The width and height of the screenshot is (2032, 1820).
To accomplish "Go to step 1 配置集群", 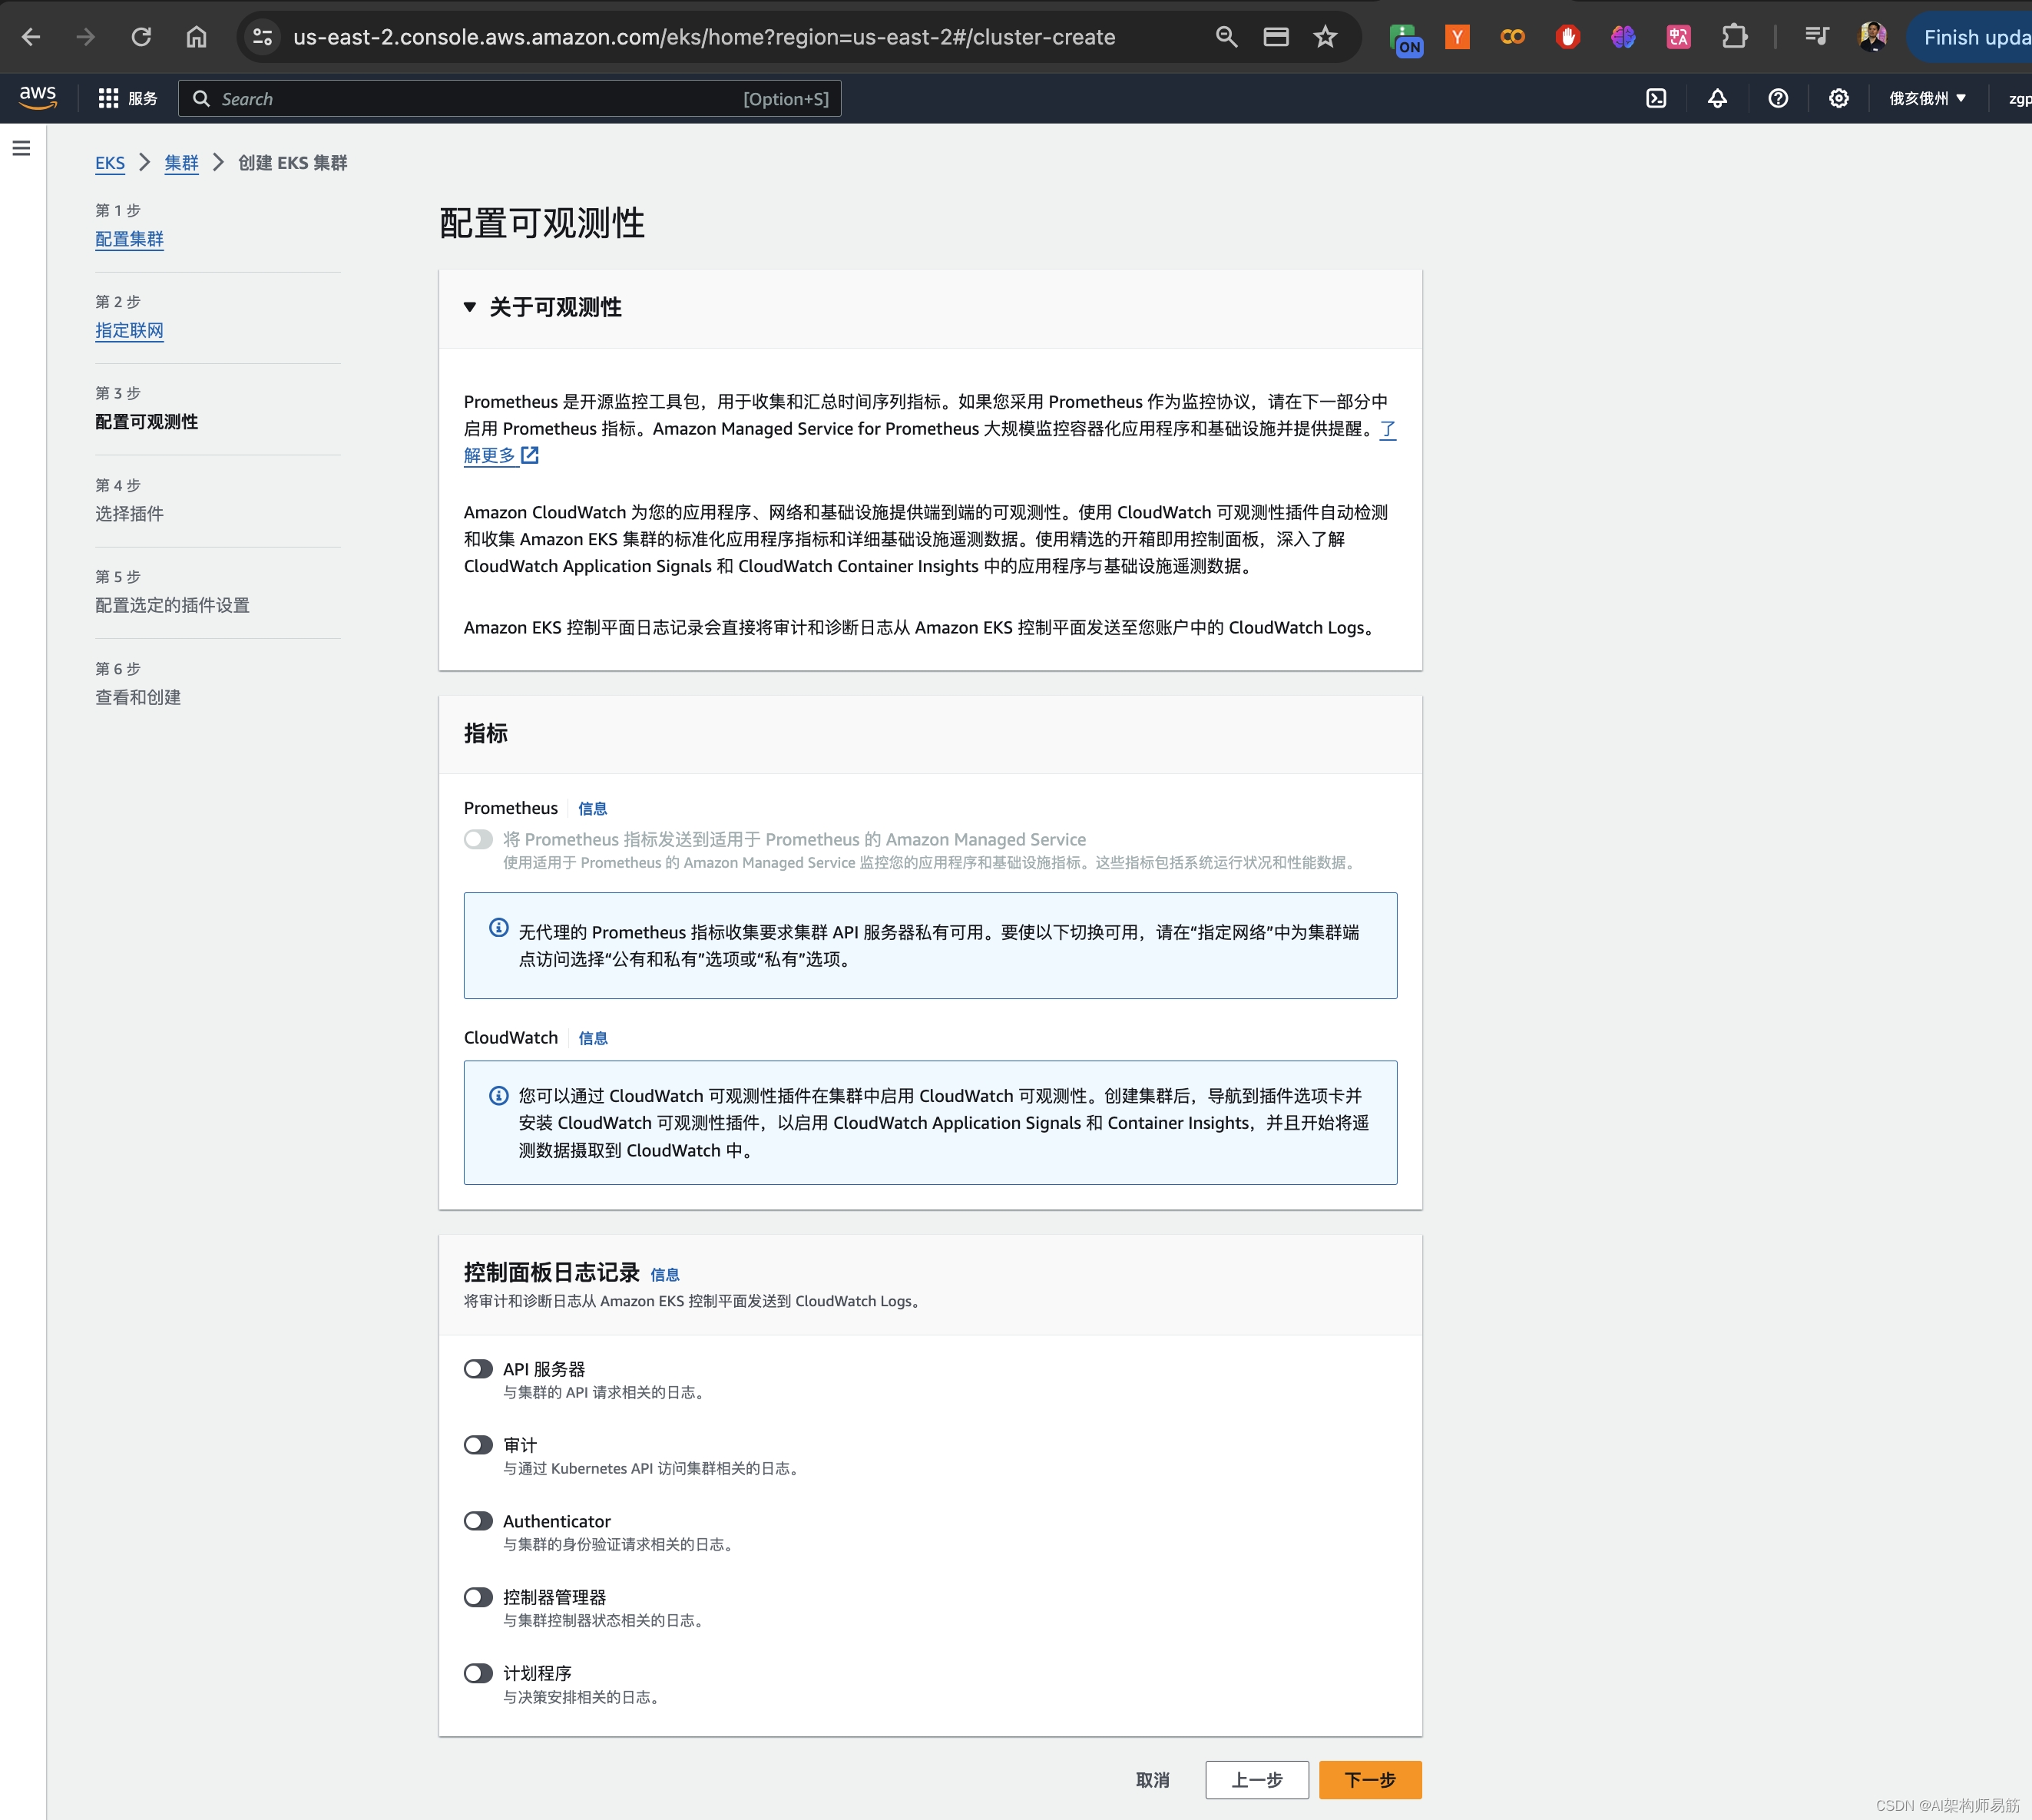I will [129, 239].
